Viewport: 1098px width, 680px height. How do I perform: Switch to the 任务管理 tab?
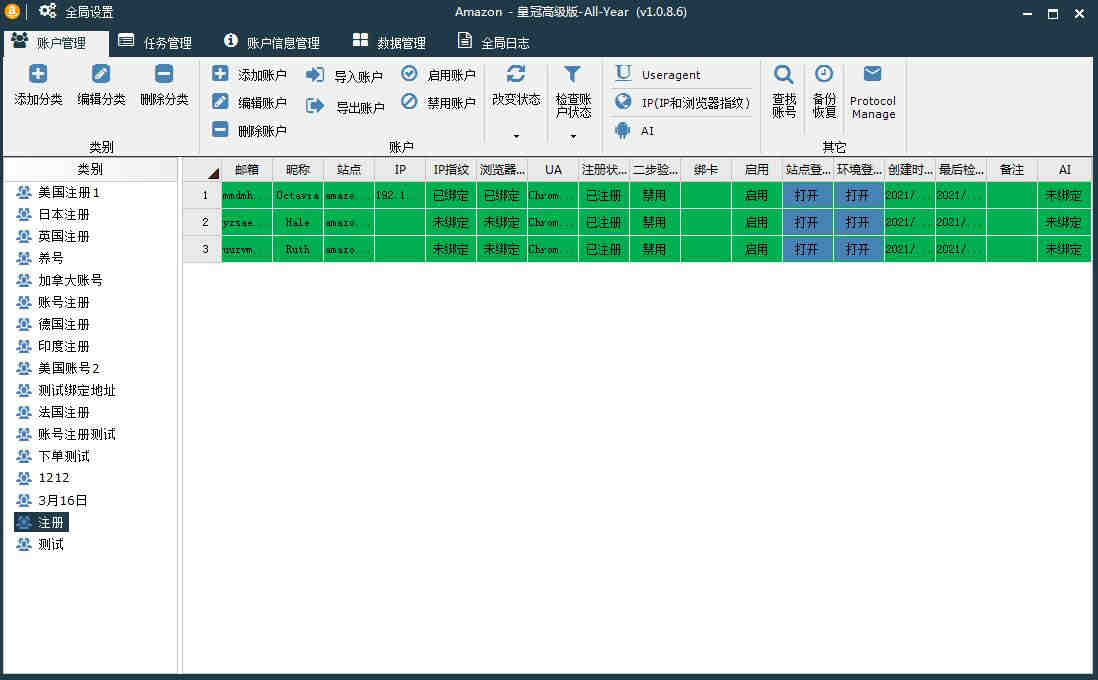(155, 43)
